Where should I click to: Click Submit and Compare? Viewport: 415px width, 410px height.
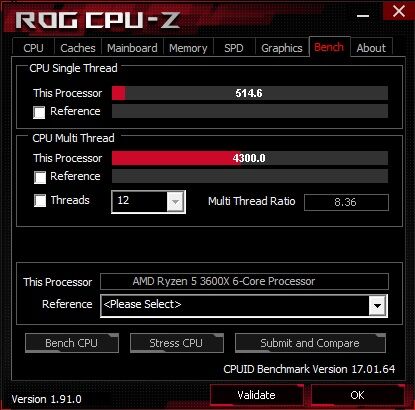click(x=310, y=343)
